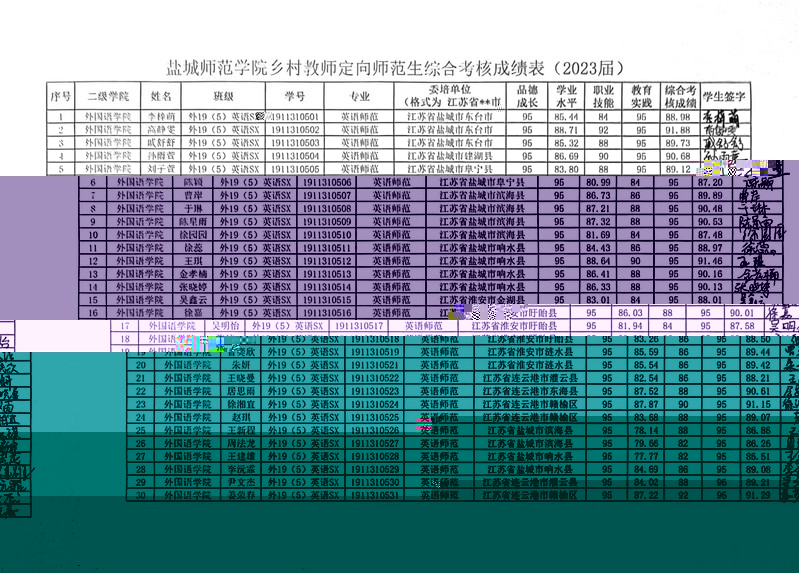Click the name 吴明怡 in row 17
The width and height of the screenshot is (799, 573).
(x=225, y=326)
